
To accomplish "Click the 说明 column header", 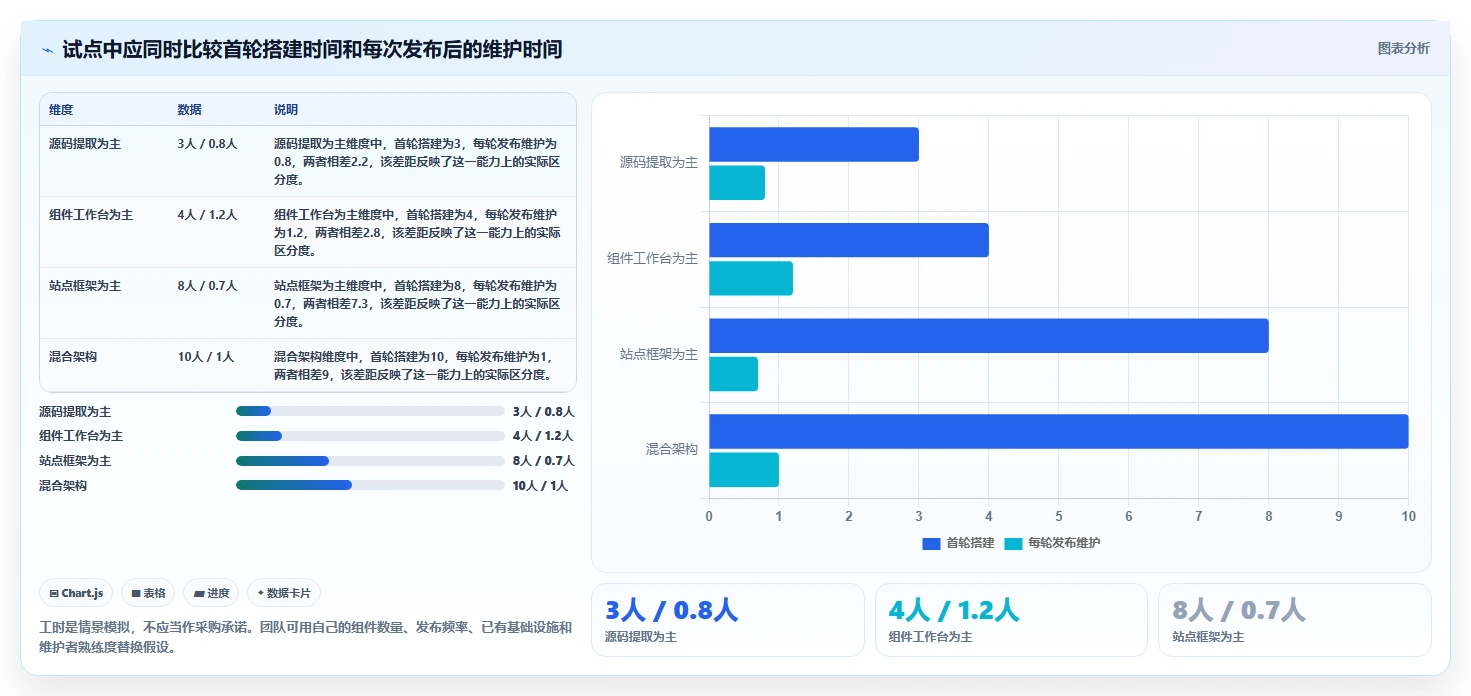I will (286, 110).
